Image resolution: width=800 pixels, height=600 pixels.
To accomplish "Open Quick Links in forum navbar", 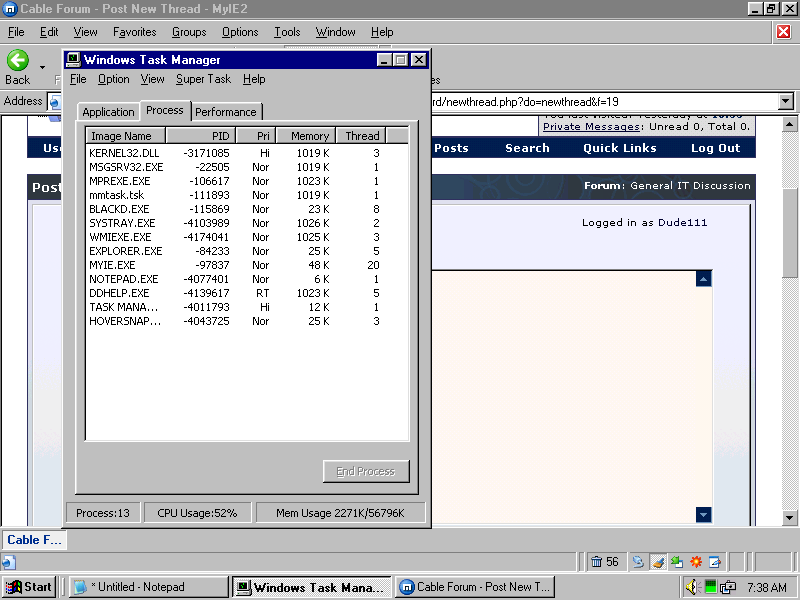I will (620, 148).
